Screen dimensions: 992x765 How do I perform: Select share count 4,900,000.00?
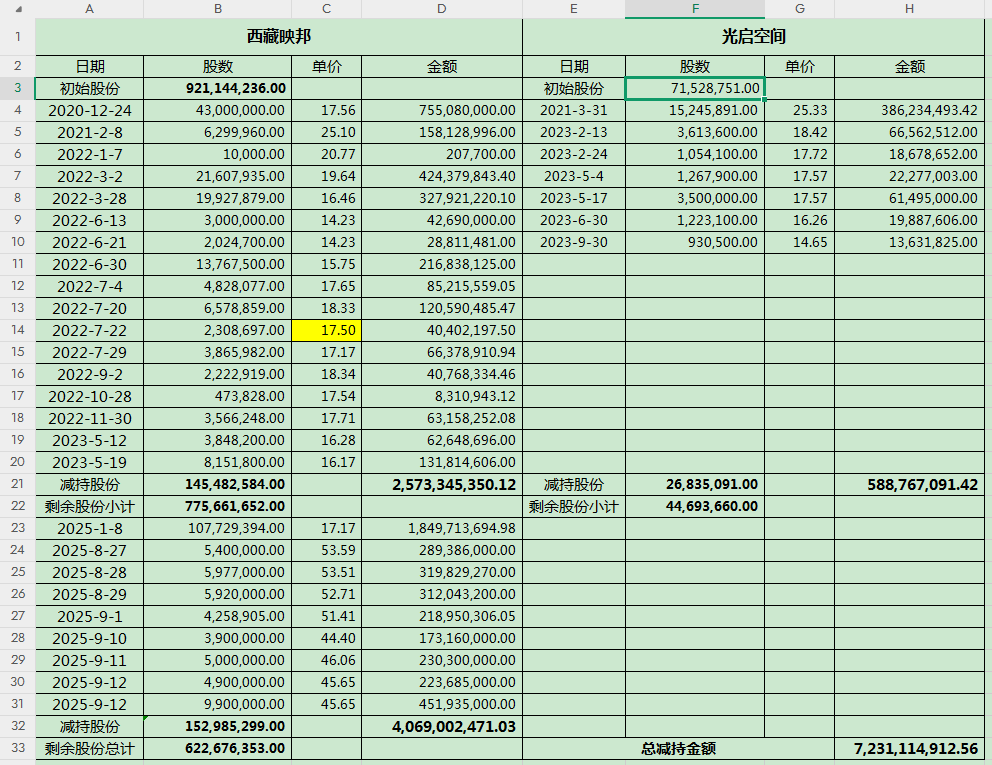click(x=218, y=682)
